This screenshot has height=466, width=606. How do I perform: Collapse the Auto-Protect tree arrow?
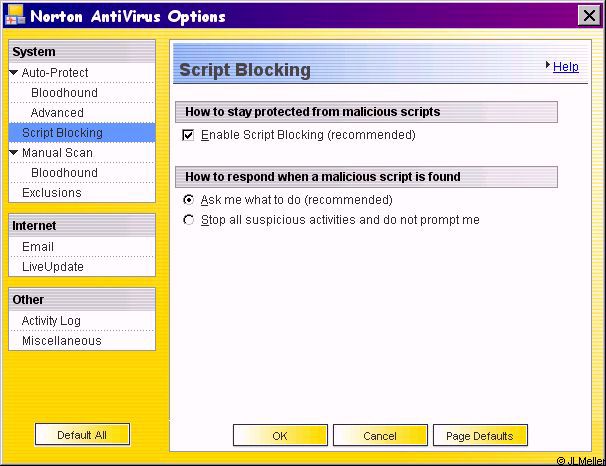14,72
